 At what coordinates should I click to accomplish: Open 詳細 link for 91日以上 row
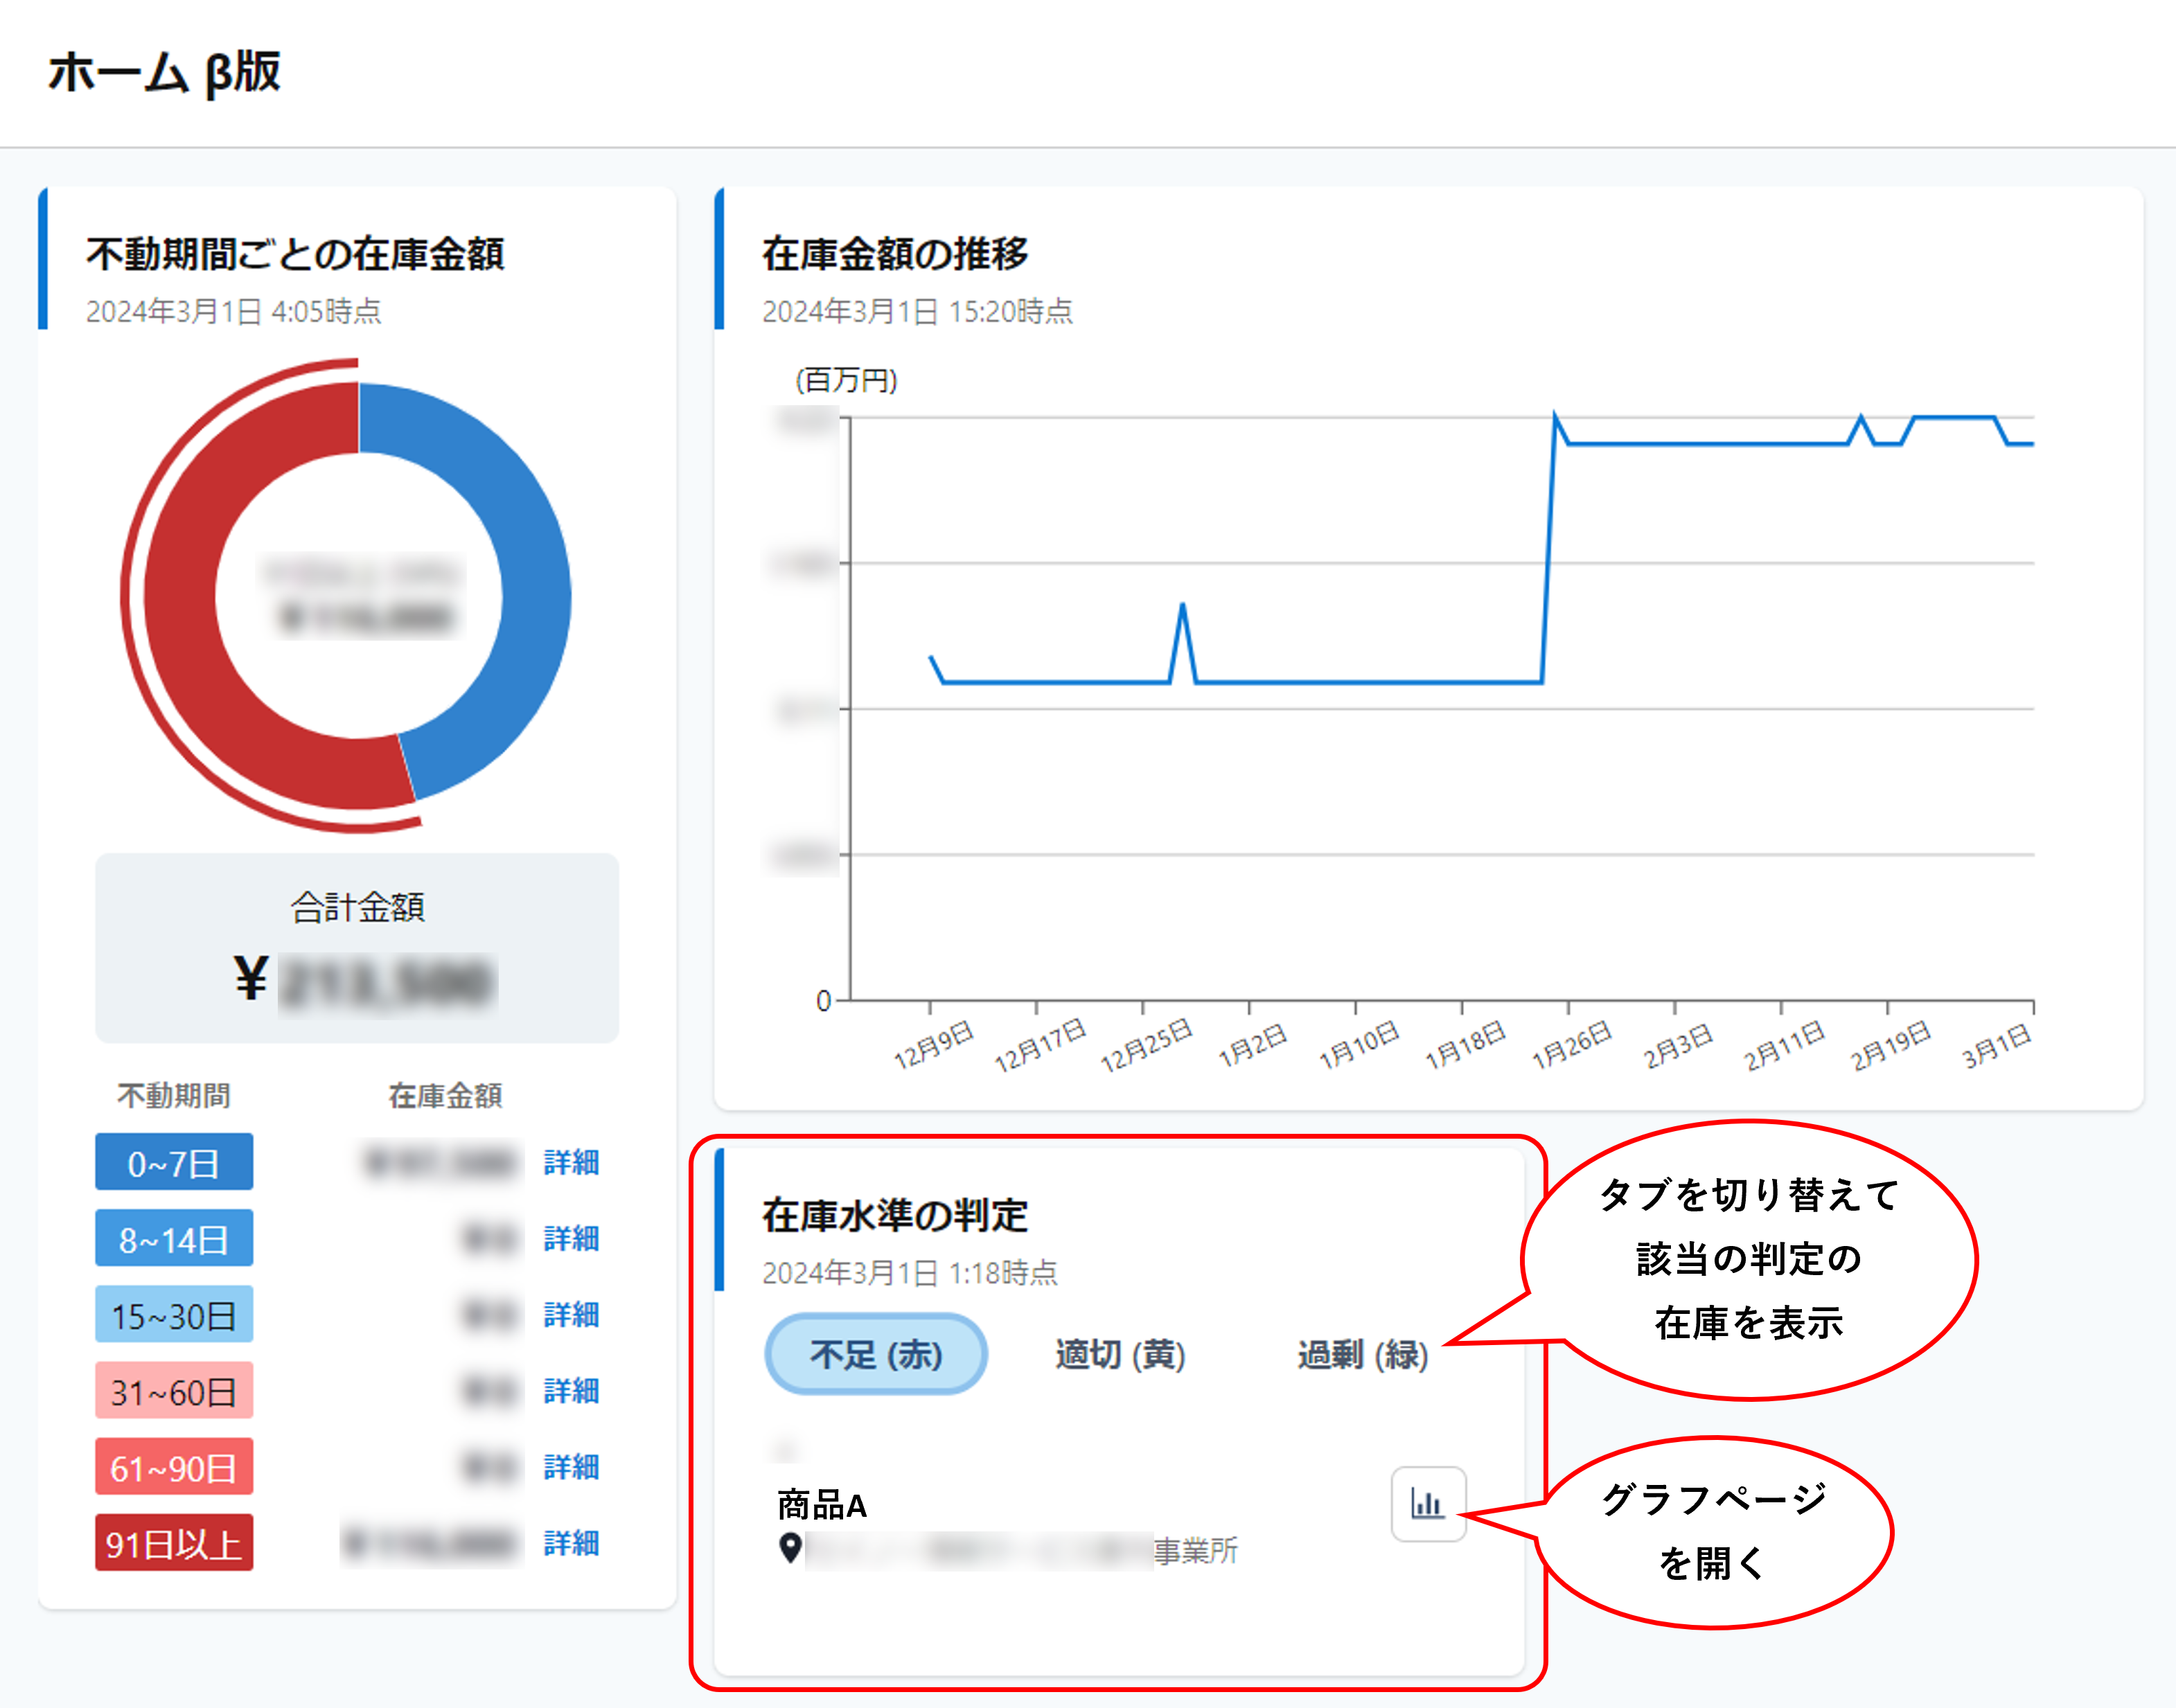coord(571,1543)
